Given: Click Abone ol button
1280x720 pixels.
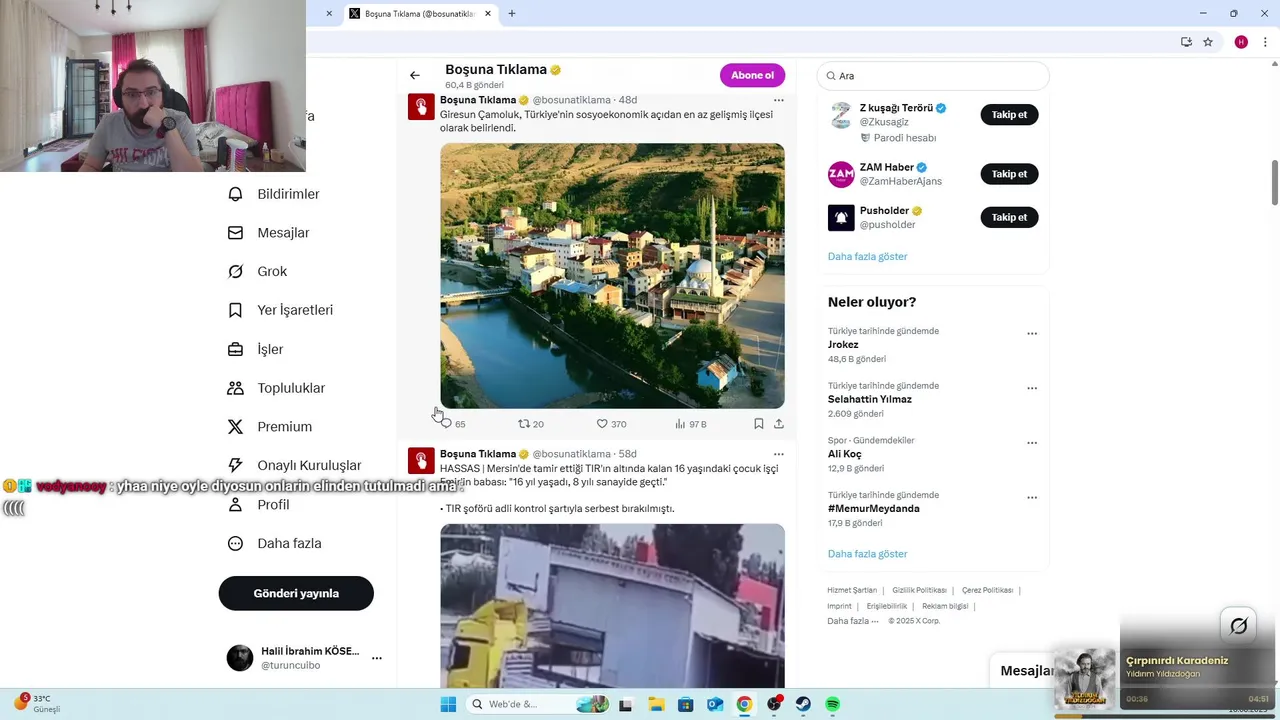Looking at the screenshot, I should pos(752,75).
